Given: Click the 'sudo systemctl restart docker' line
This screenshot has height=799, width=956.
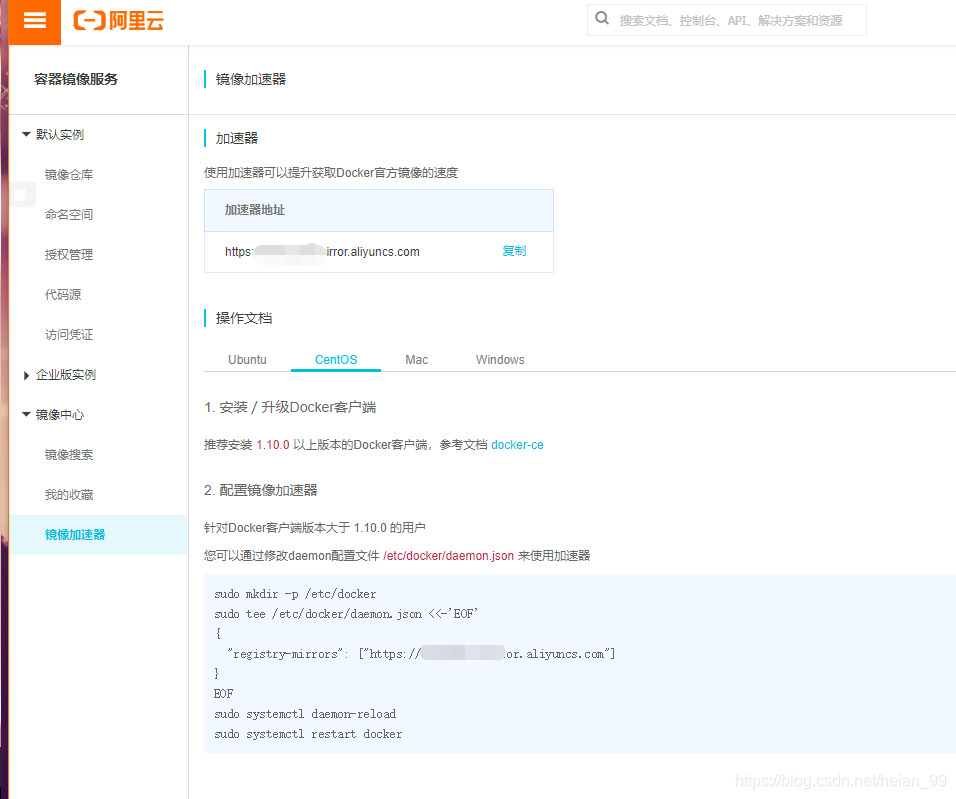Looking at the screenshot, I should click(x=308, y=734).
